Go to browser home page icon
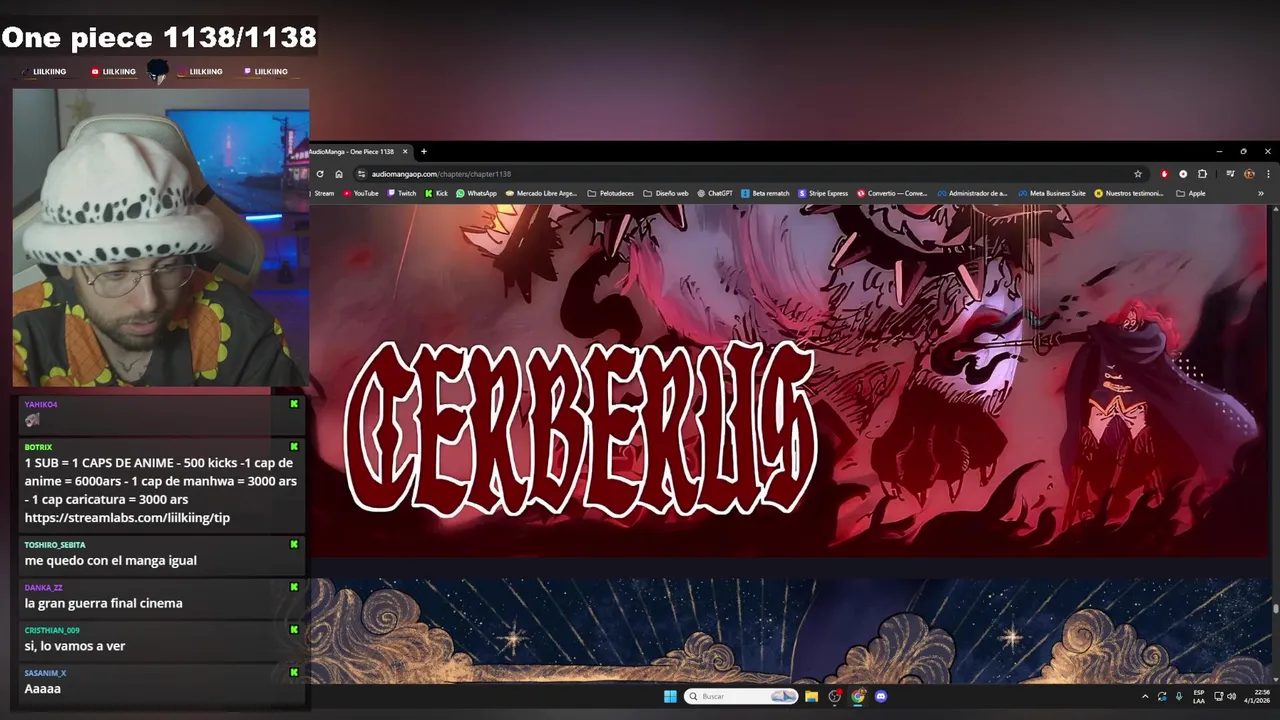This screenshot has height=720, width=1280. coord(339,174)
